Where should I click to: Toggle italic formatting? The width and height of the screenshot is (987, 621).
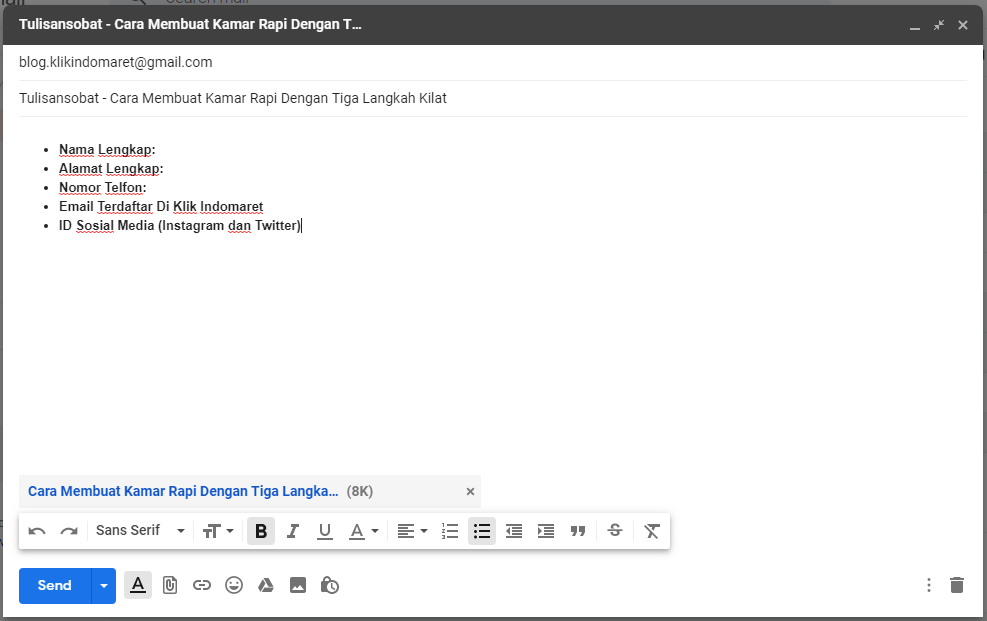pos(293,531)
